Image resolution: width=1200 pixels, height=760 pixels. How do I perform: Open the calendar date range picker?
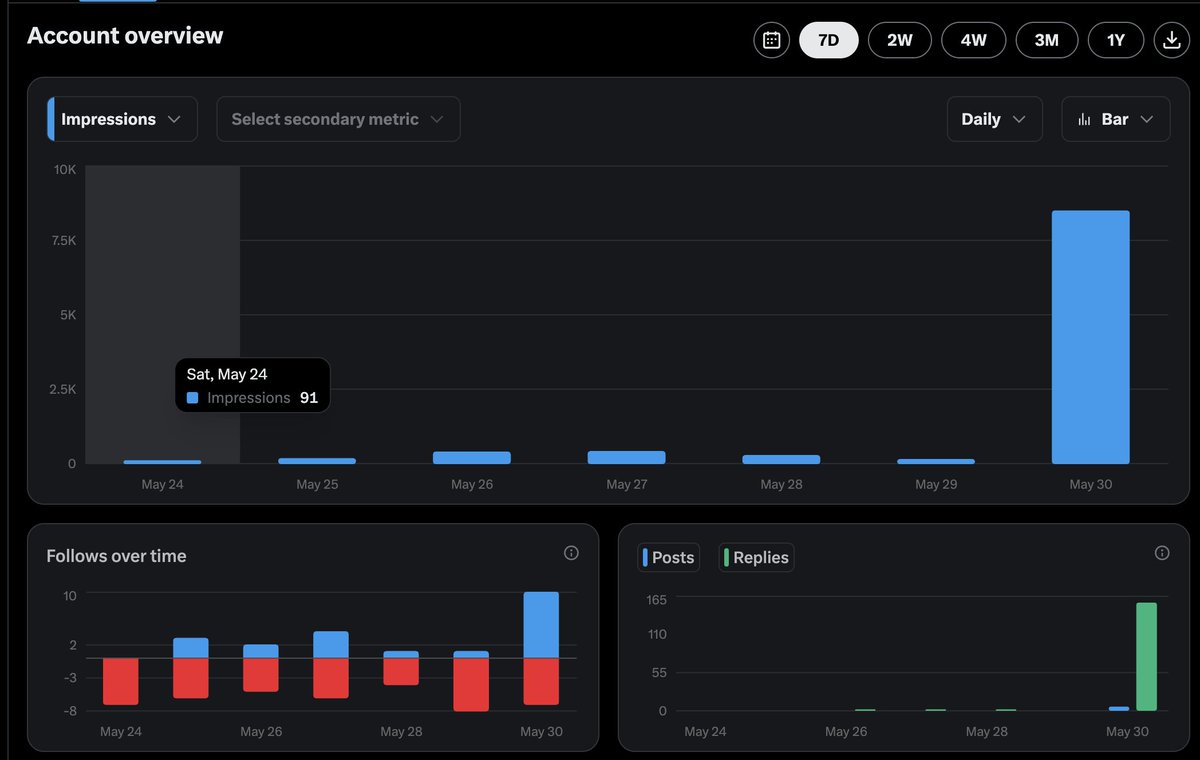pyautogui.click(x=771, y=41)
